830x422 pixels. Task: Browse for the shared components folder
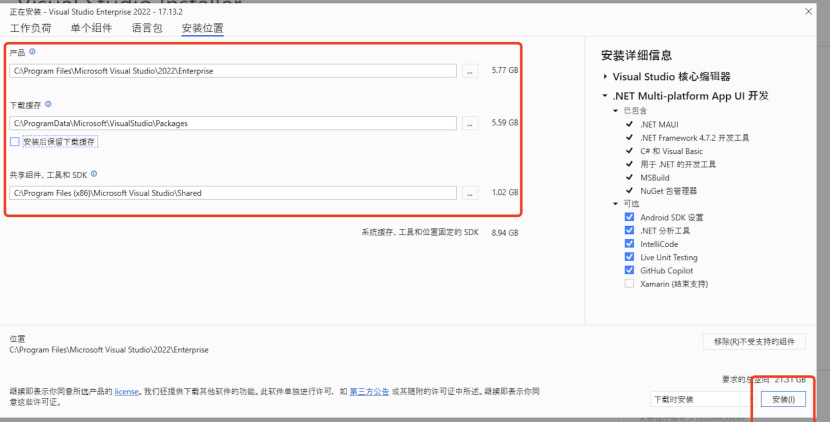click(x=470, y=193)
